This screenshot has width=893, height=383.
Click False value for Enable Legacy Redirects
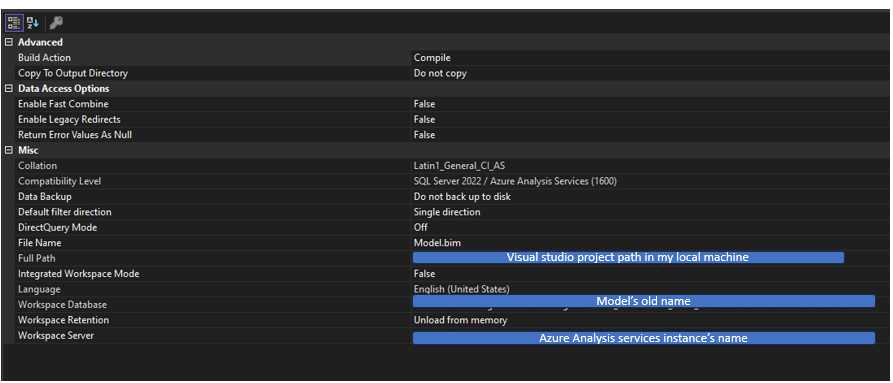coord(424,120)
